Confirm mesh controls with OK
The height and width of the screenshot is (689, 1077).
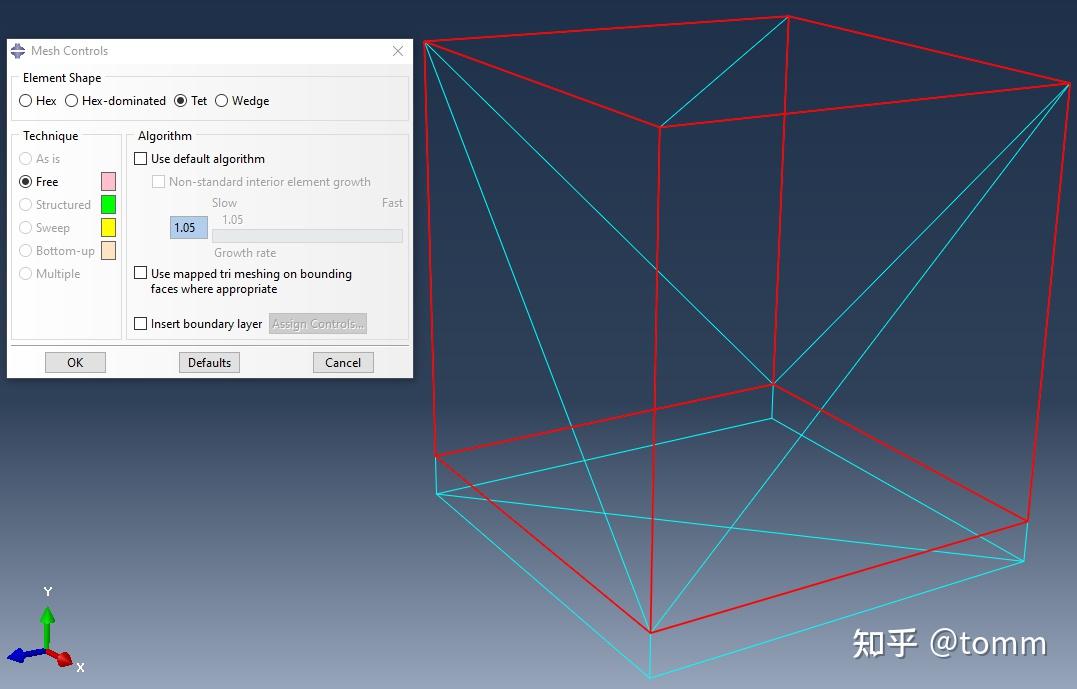[x=74, y=362]
